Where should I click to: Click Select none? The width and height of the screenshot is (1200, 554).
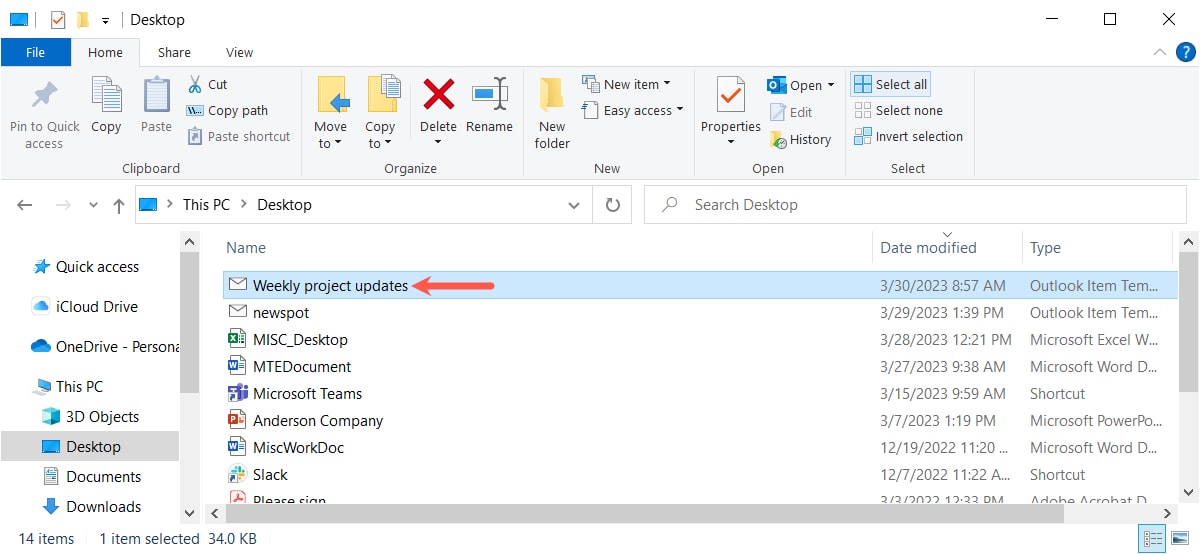(898, 110)
